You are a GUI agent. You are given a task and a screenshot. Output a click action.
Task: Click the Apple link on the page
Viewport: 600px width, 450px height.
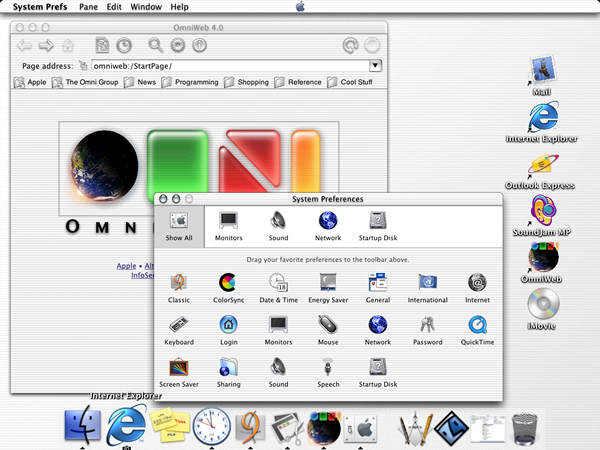click(x=125, y=266)
